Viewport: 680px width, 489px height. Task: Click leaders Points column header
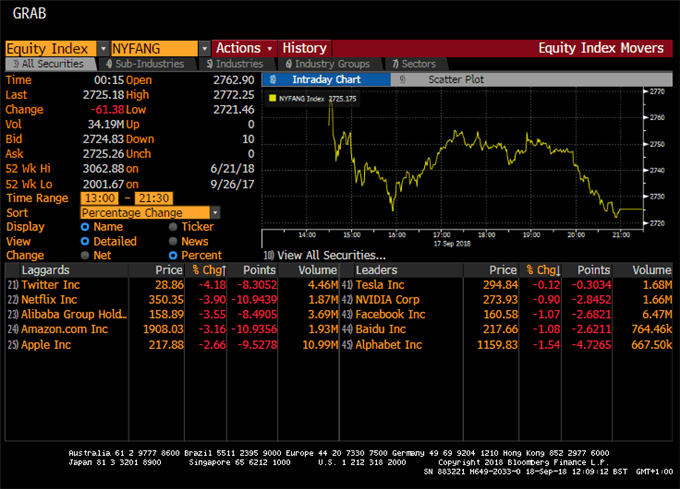click(594, 270)
